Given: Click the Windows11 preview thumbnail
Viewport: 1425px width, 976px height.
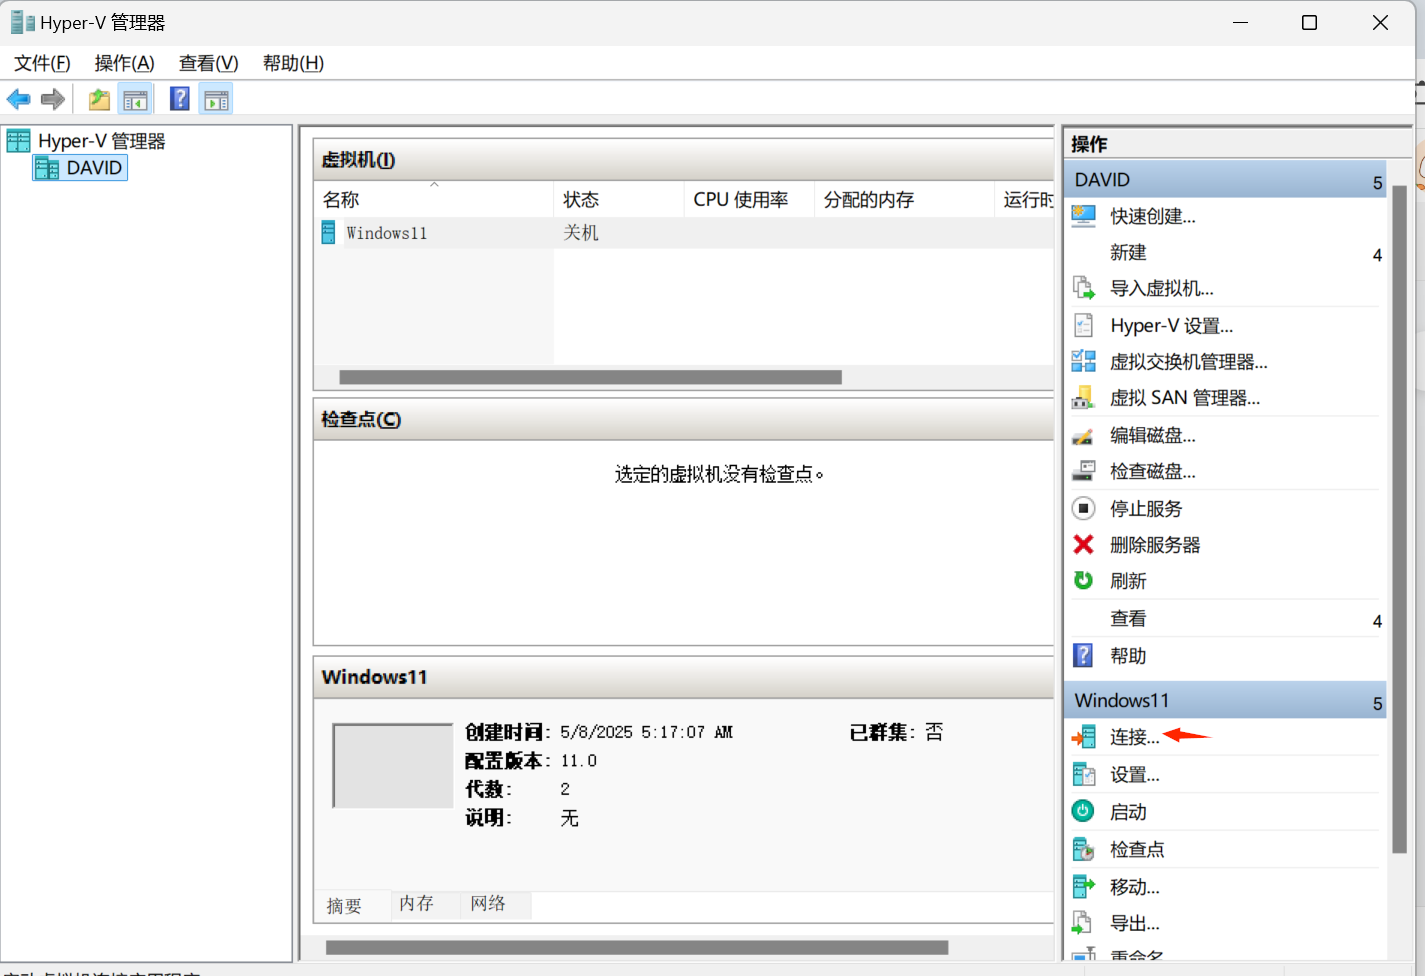Looking at the screenshot, I should pos(393,766).
